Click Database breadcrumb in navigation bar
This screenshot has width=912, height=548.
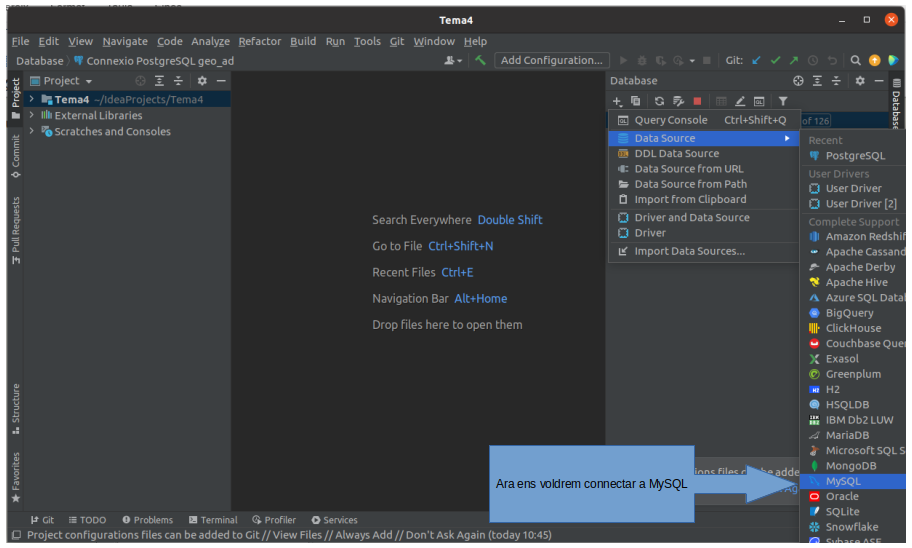tap(40, 61)
